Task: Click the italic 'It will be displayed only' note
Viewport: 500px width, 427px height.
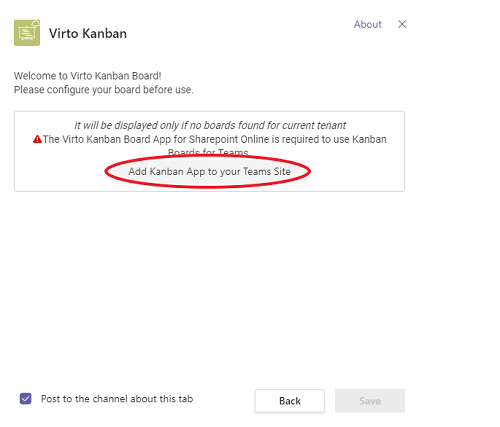Action: pyautogui.click(x=210, y=125)
